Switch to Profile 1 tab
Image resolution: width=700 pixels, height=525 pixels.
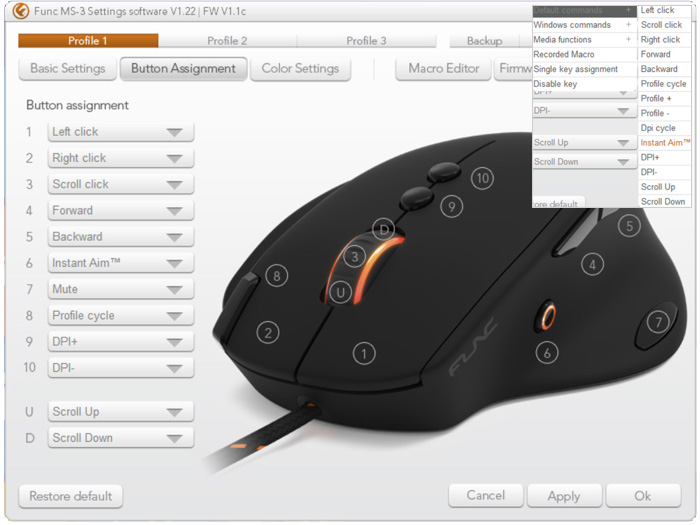[x=88, y=41]
